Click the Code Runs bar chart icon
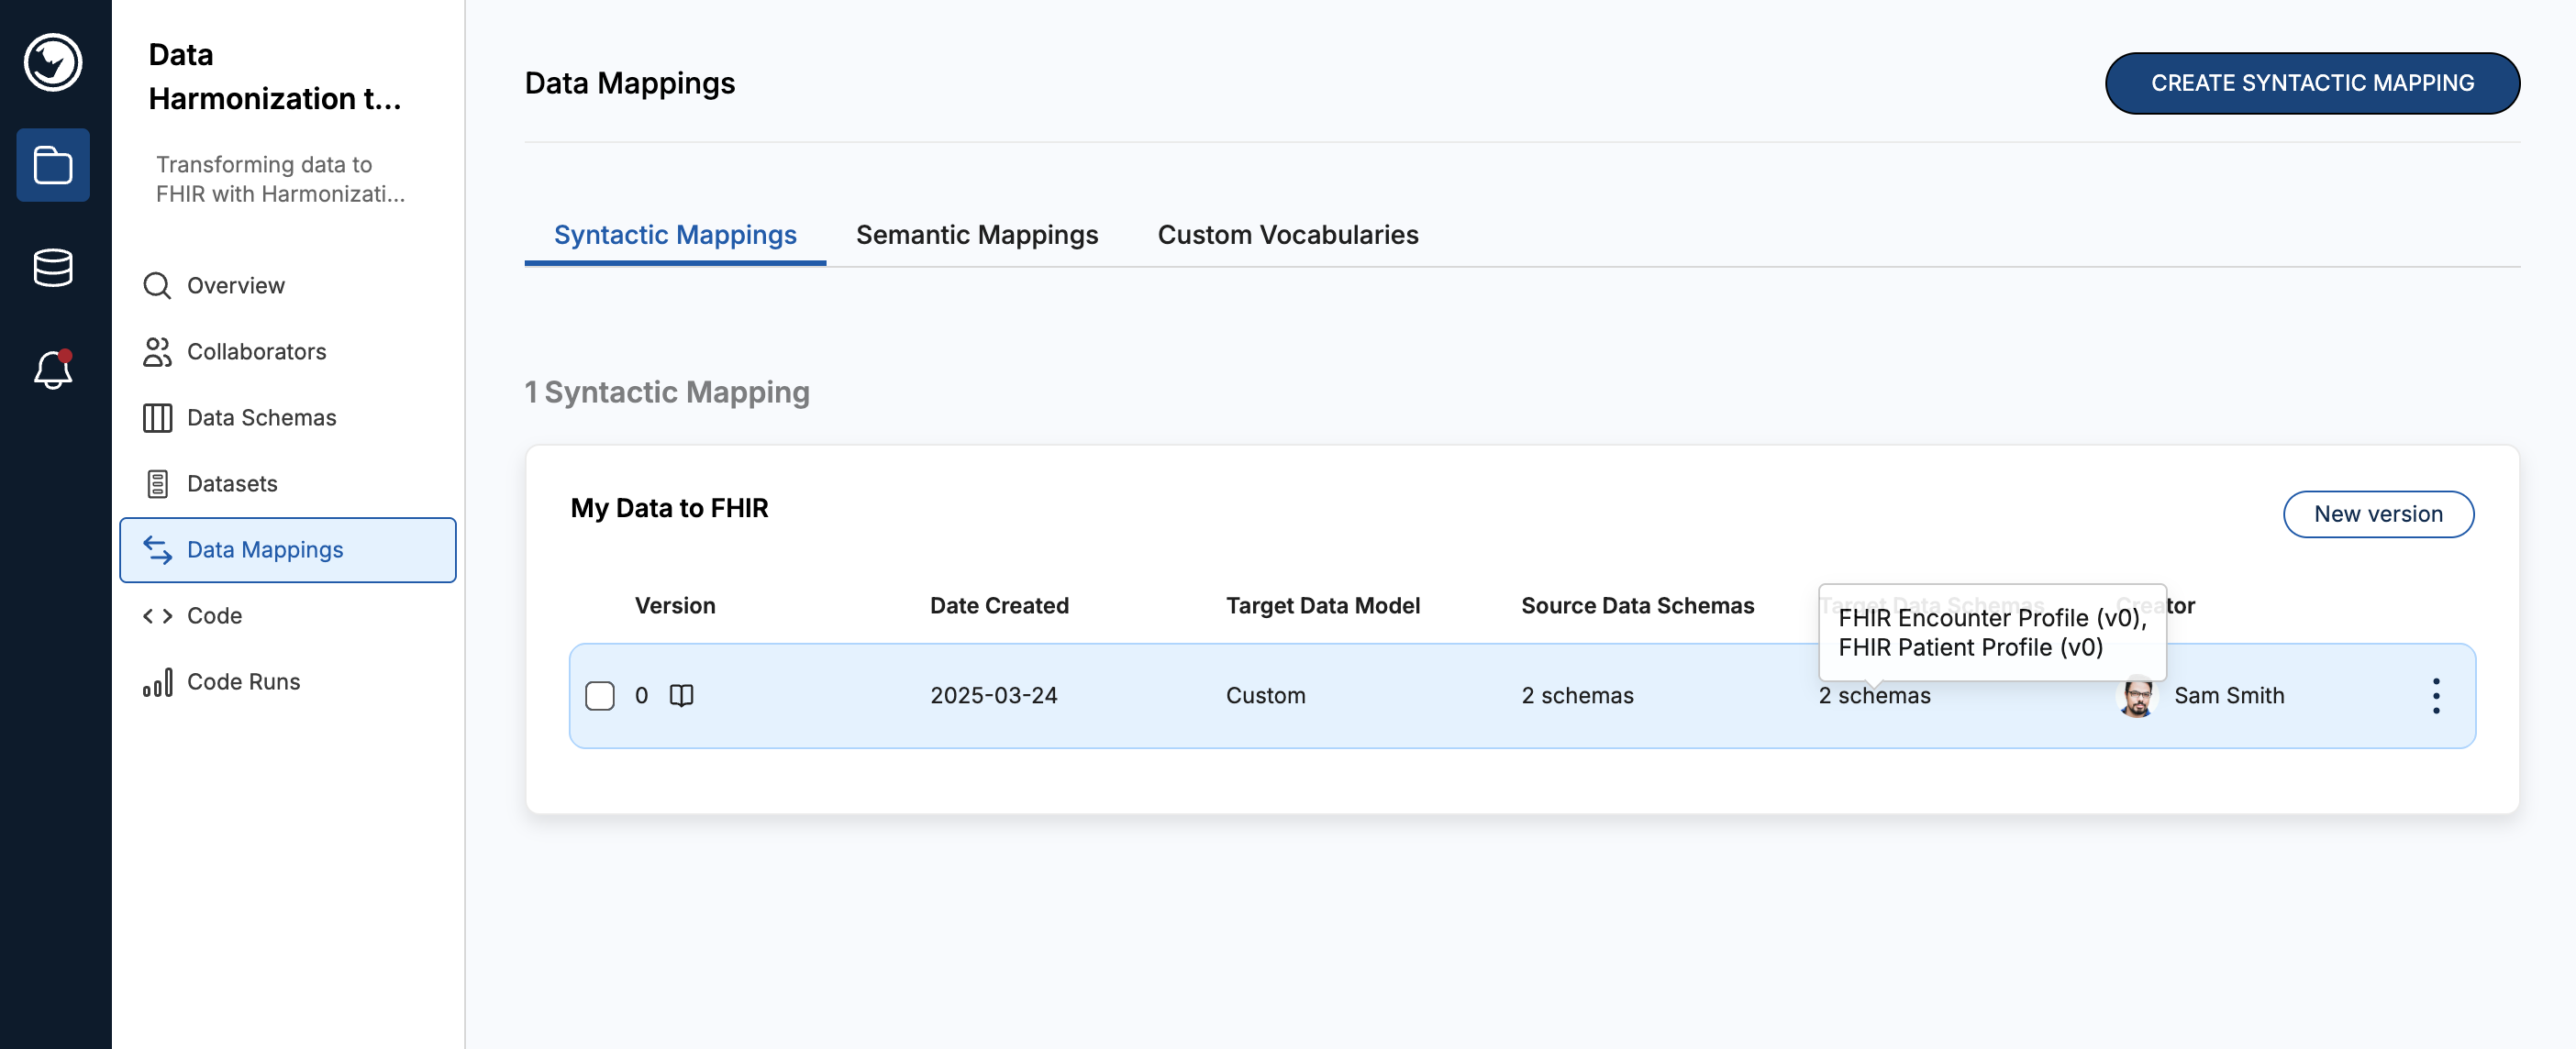 click(x=157, y=682)
